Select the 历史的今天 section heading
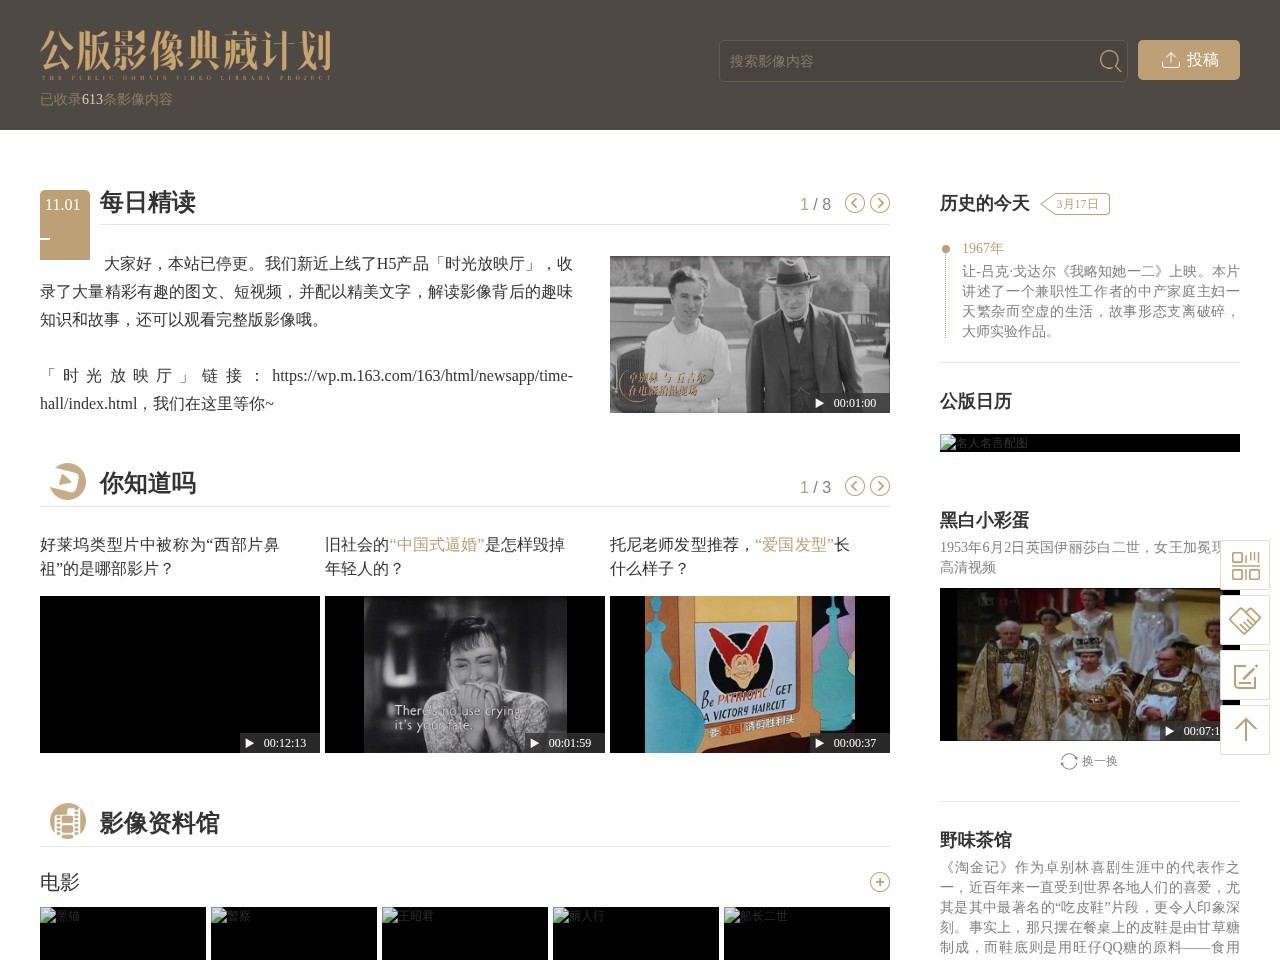Screen dimensions: 1280x960 pyautogui.click(x=983, y=203)
